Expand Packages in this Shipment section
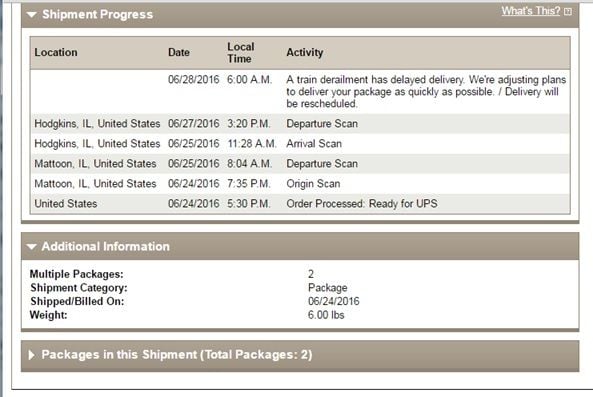 click(x=31, y=355)
